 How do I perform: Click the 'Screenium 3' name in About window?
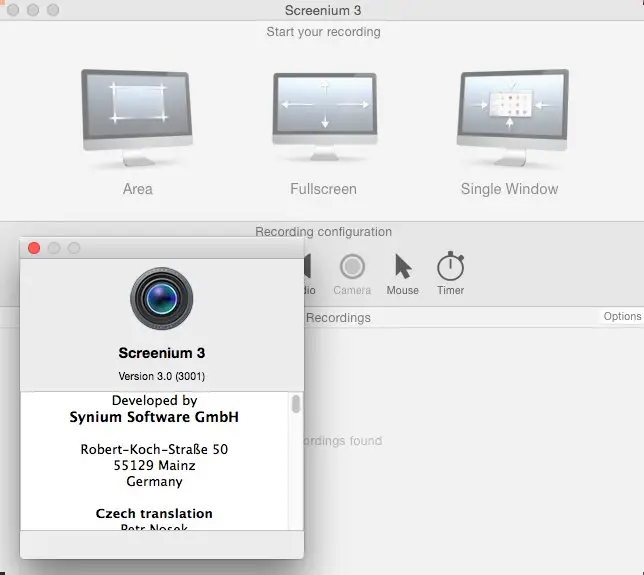[x=161, y=353]
